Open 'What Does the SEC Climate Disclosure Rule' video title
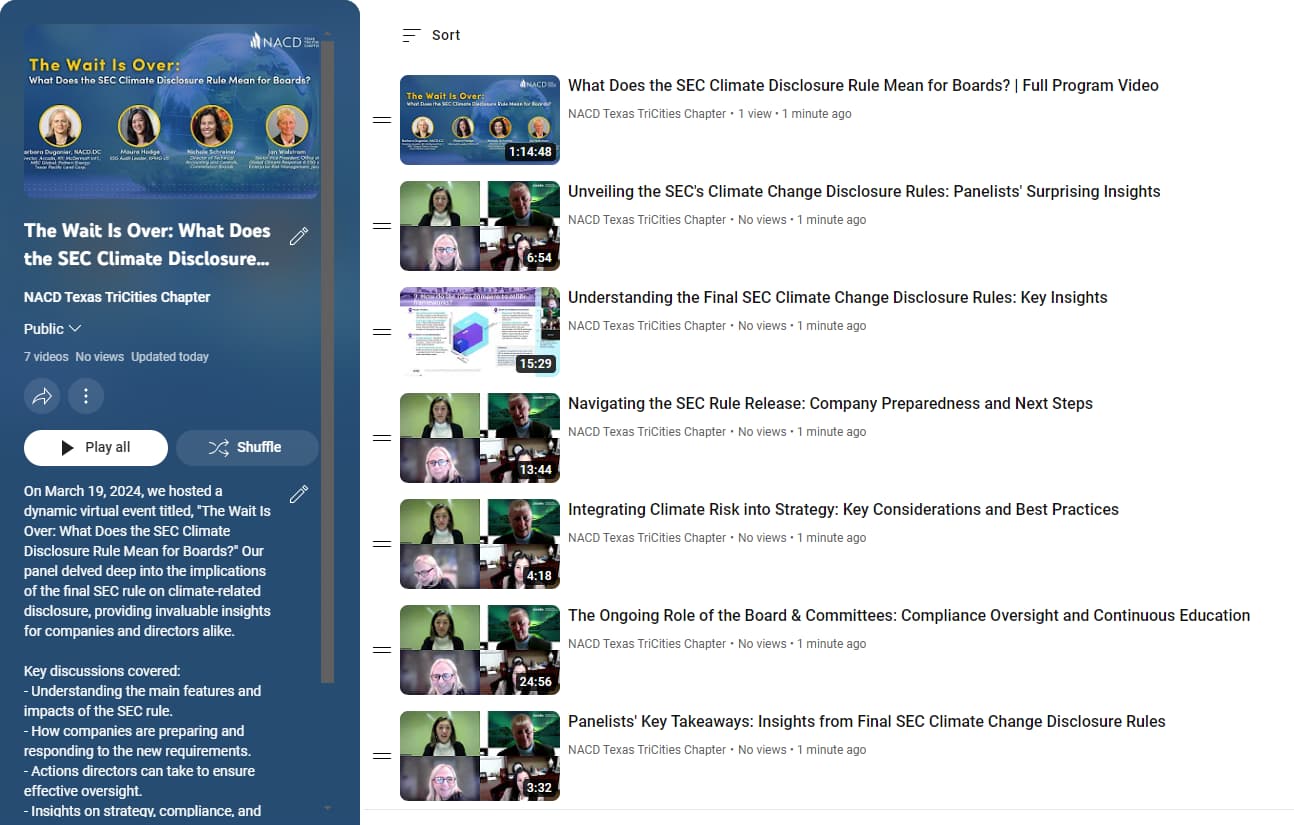The image size is (1294, 825). (863, 86)
